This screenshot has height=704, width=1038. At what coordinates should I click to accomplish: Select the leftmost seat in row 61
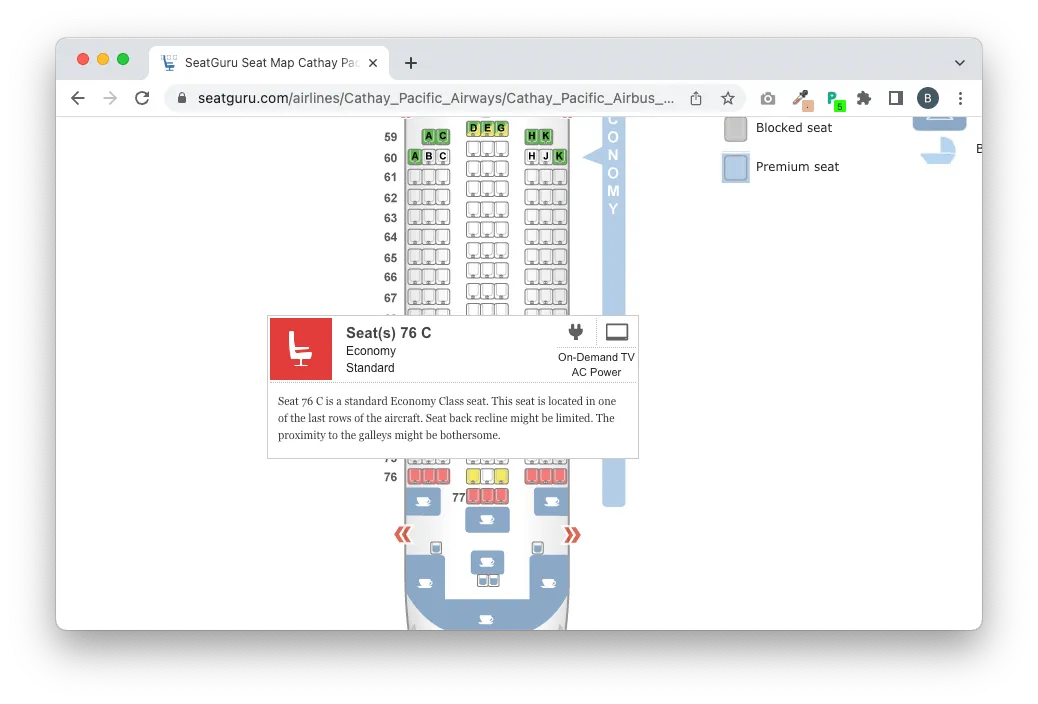tap(414, 177)
